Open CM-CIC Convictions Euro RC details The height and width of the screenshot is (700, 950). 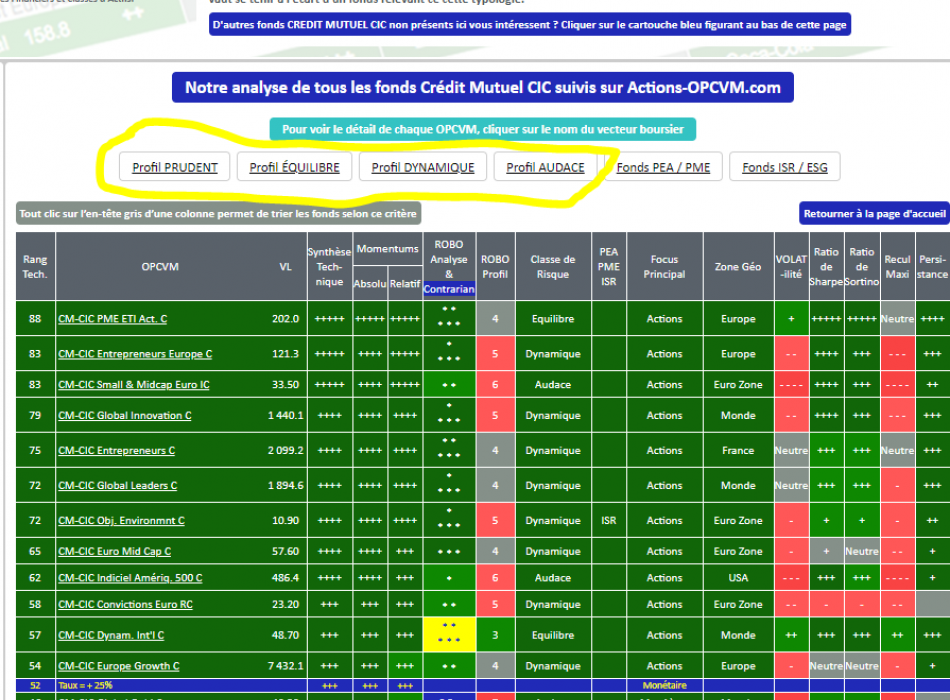pyautogui.click(x=125, y=605)
